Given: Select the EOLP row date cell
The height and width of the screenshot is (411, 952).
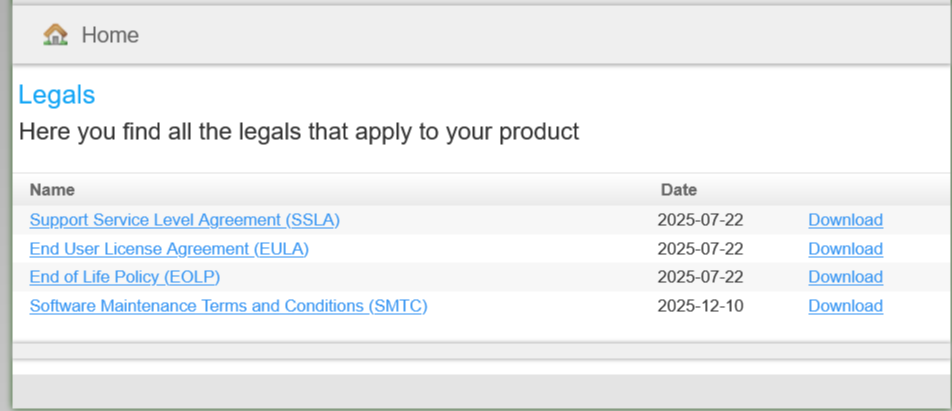Looking at the screenshot, I should coord(700,277).
